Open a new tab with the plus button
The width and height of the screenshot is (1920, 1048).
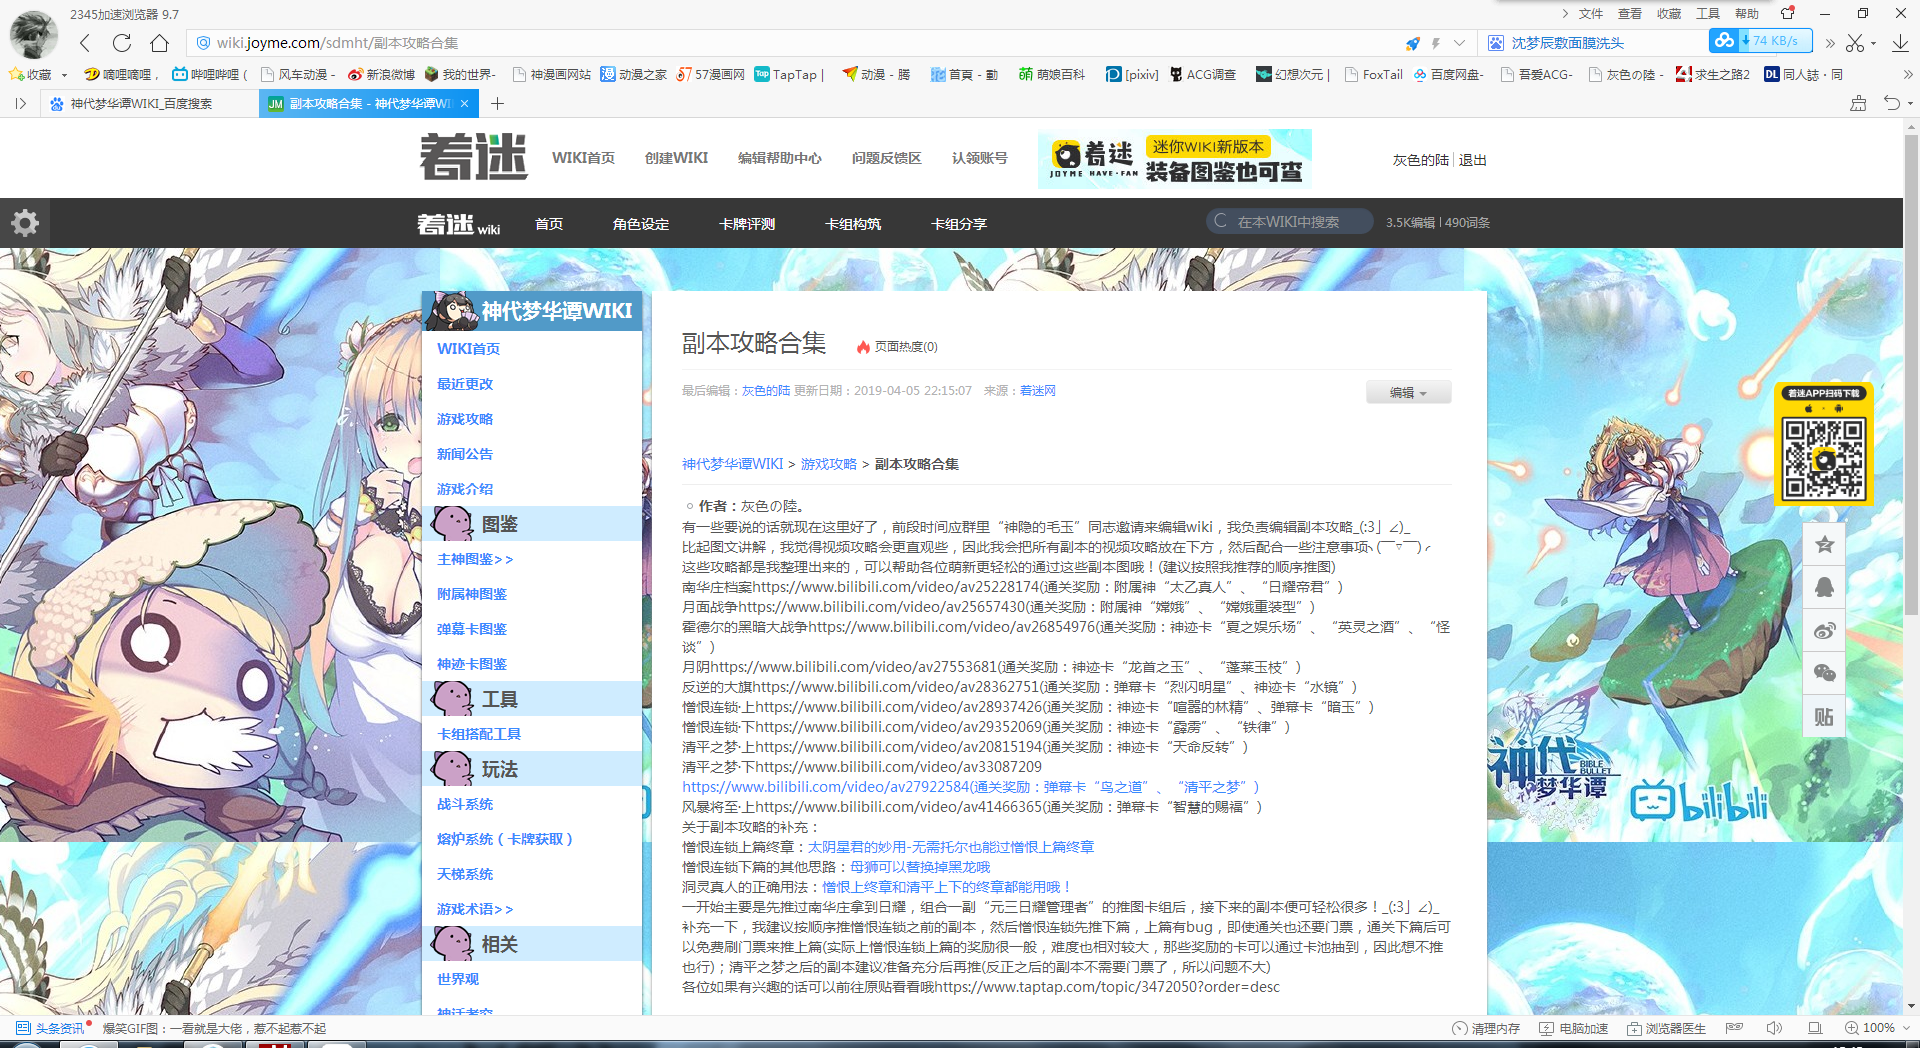pyautogui.click(x=497, y=103)
